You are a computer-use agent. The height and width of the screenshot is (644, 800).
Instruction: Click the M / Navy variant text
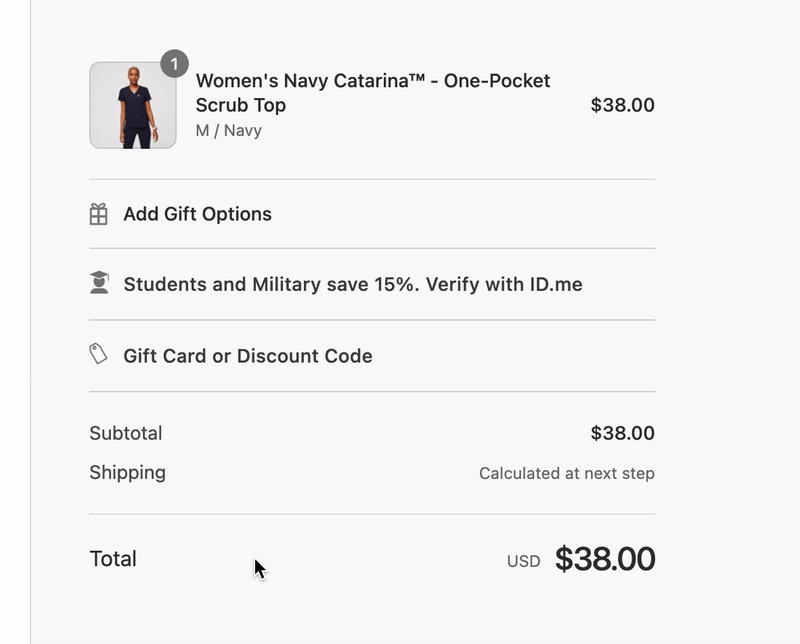[x=228, y=130]
